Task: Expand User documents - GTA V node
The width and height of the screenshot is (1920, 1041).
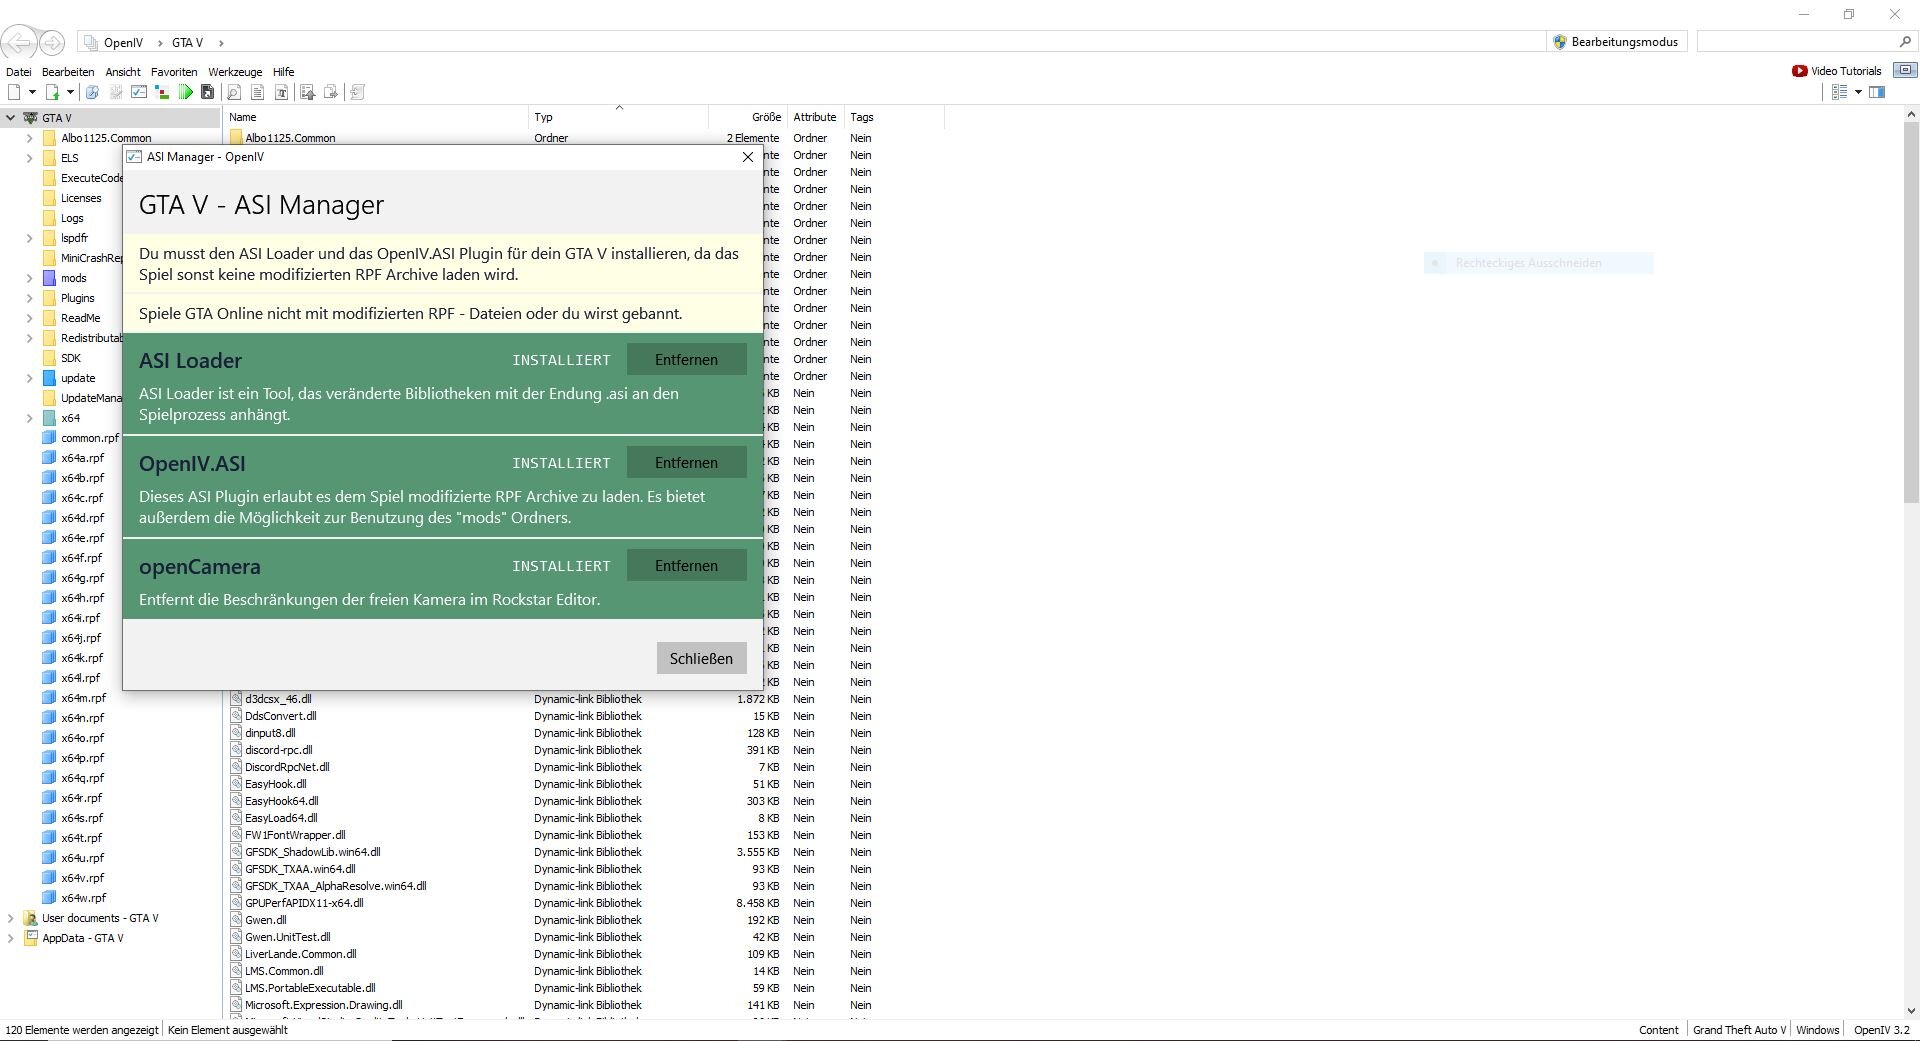Action: pyautogui.click(x=11, y=918)
